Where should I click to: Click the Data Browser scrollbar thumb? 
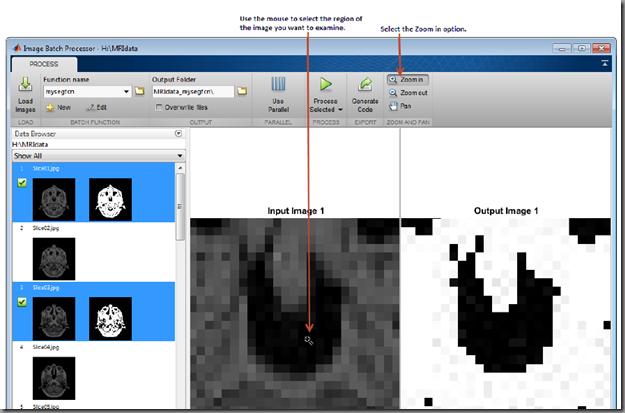coord(180,206)
